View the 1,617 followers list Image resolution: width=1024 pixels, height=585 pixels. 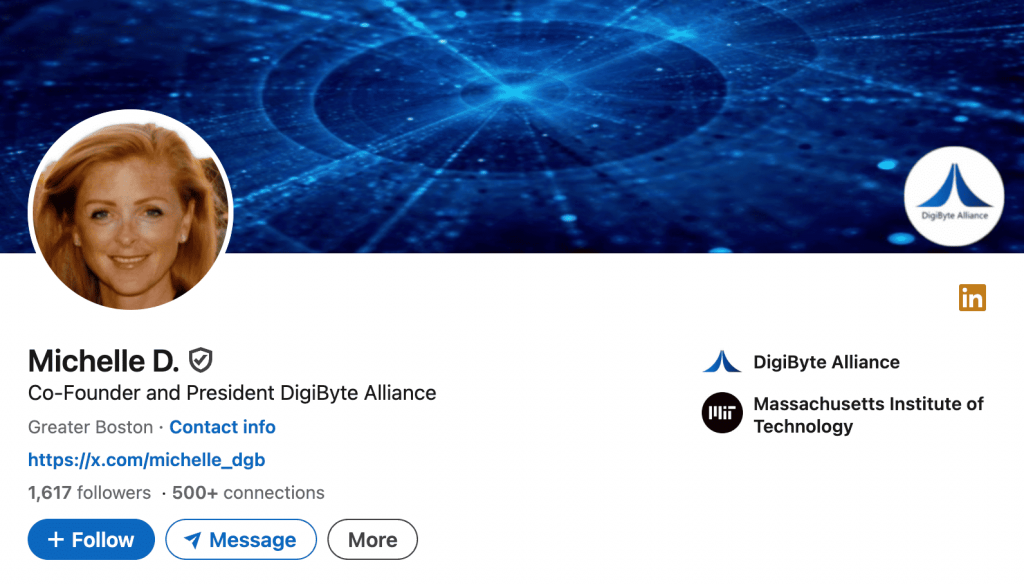click(x=89, y=492)
